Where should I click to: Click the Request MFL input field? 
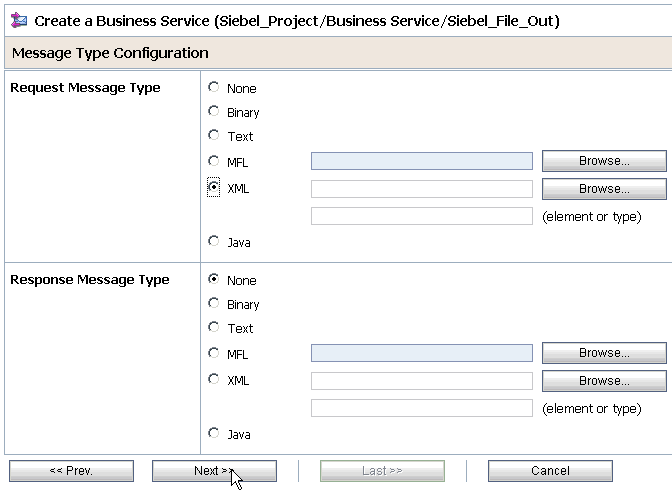point(422,161)
